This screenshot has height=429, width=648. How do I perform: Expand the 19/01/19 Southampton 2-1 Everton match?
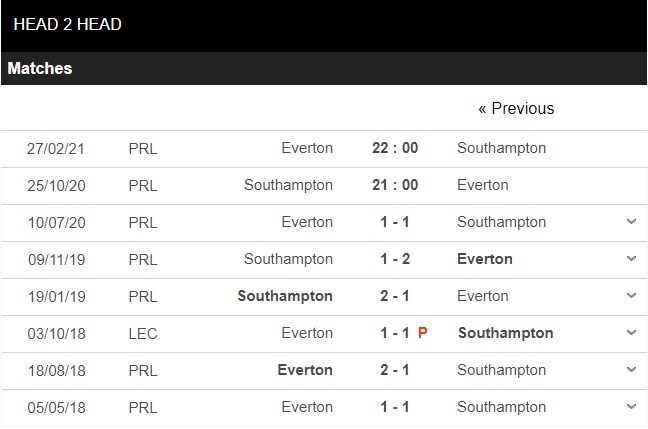click(x=631, y=296)
